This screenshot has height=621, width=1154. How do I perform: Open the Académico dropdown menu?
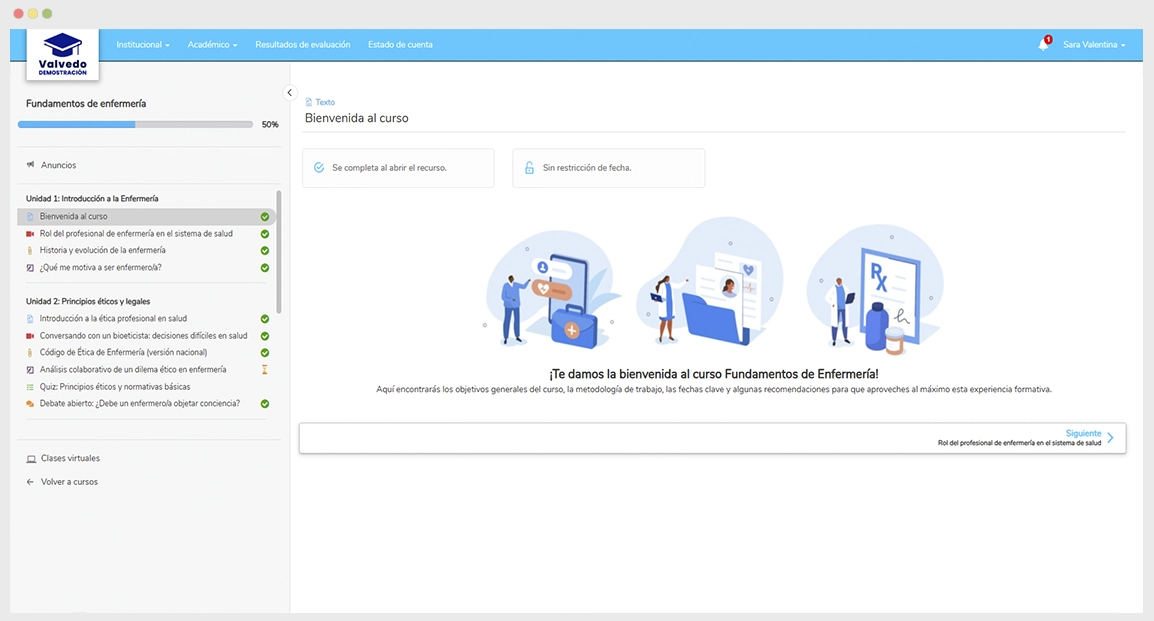pyautogui.click(x=212, y=45)
